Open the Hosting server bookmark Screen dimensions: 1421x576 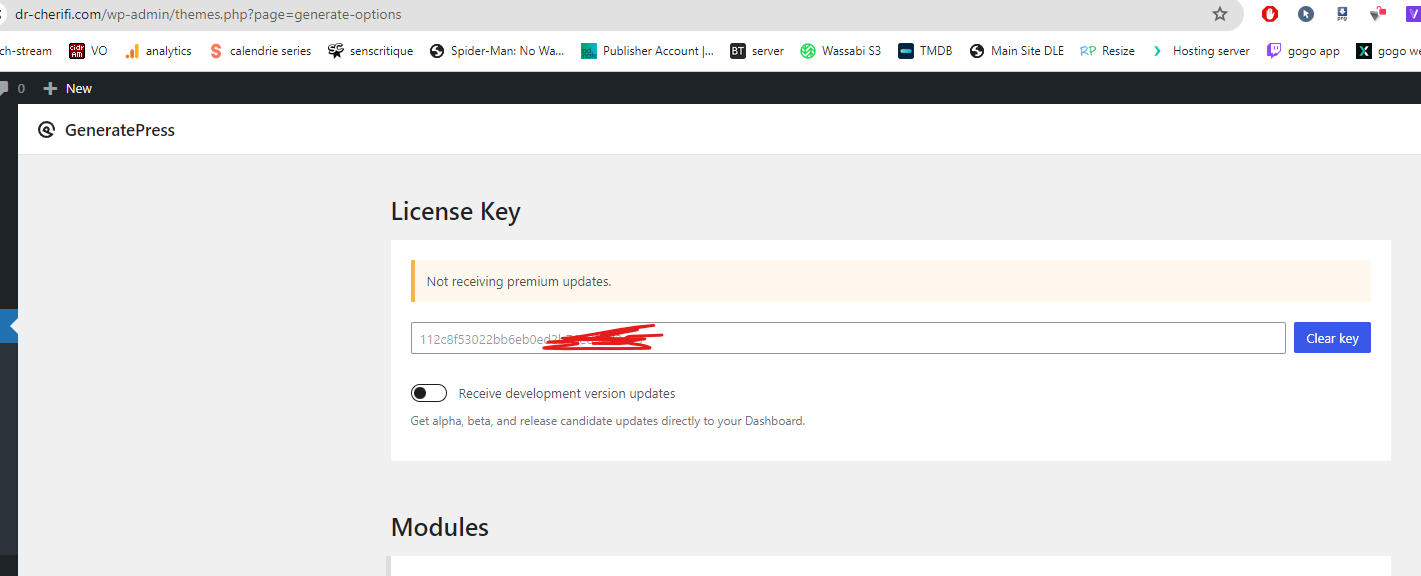point(1201,51)
